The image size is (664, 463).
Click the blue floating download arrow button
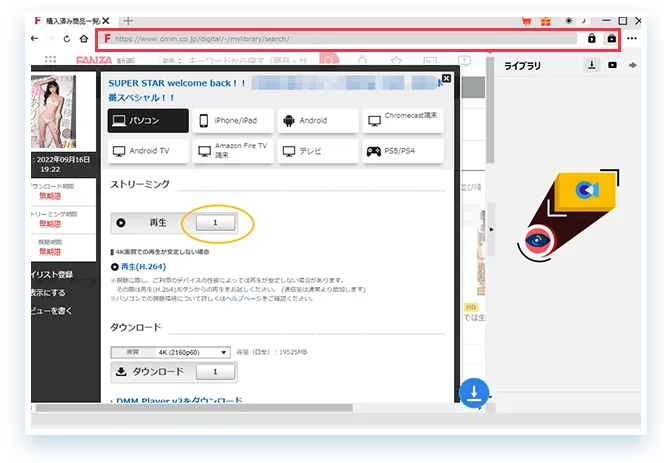pyautogui.click(x=474, y=393)
